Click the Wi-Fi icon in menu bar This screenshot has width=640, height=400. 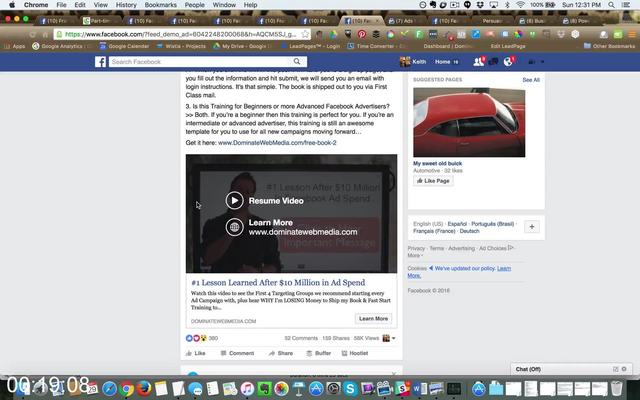coord(520,5)
